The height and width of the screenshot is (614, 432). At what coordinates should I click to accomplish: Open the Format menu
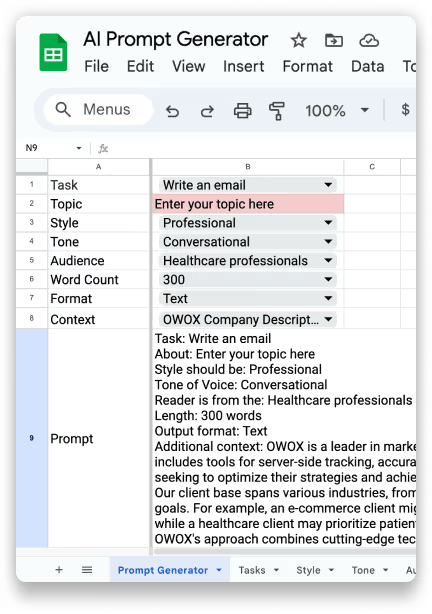click(x=307, y=66)
